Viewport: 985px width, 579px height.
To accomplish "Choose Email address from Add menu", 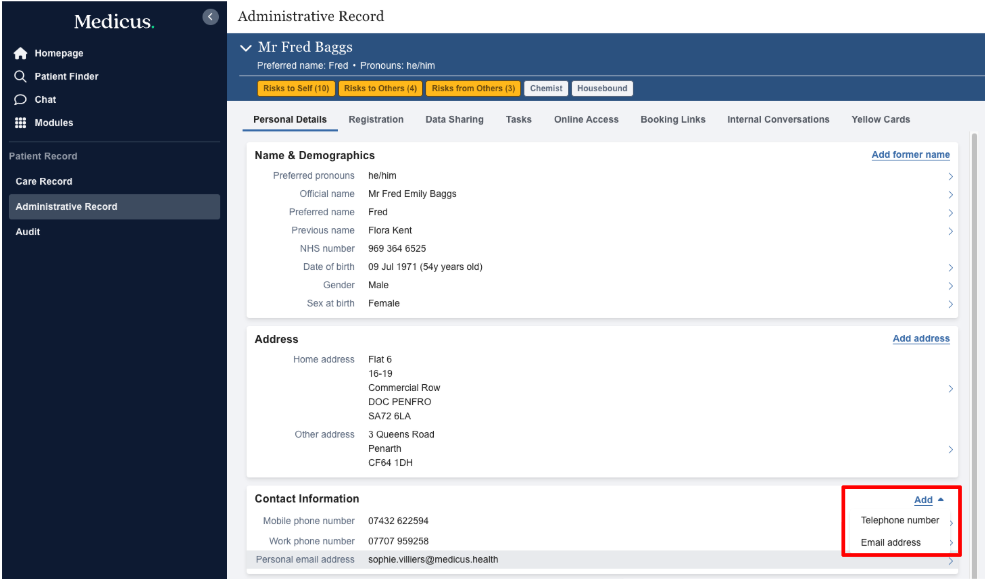I will 890,543.
